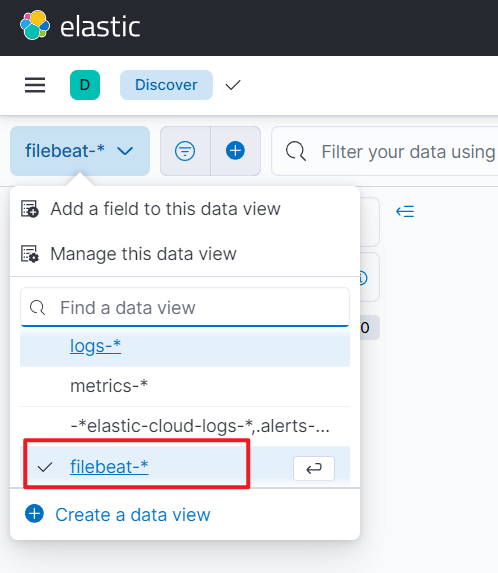Select the metrics-* data view

[x=185, y=386]
